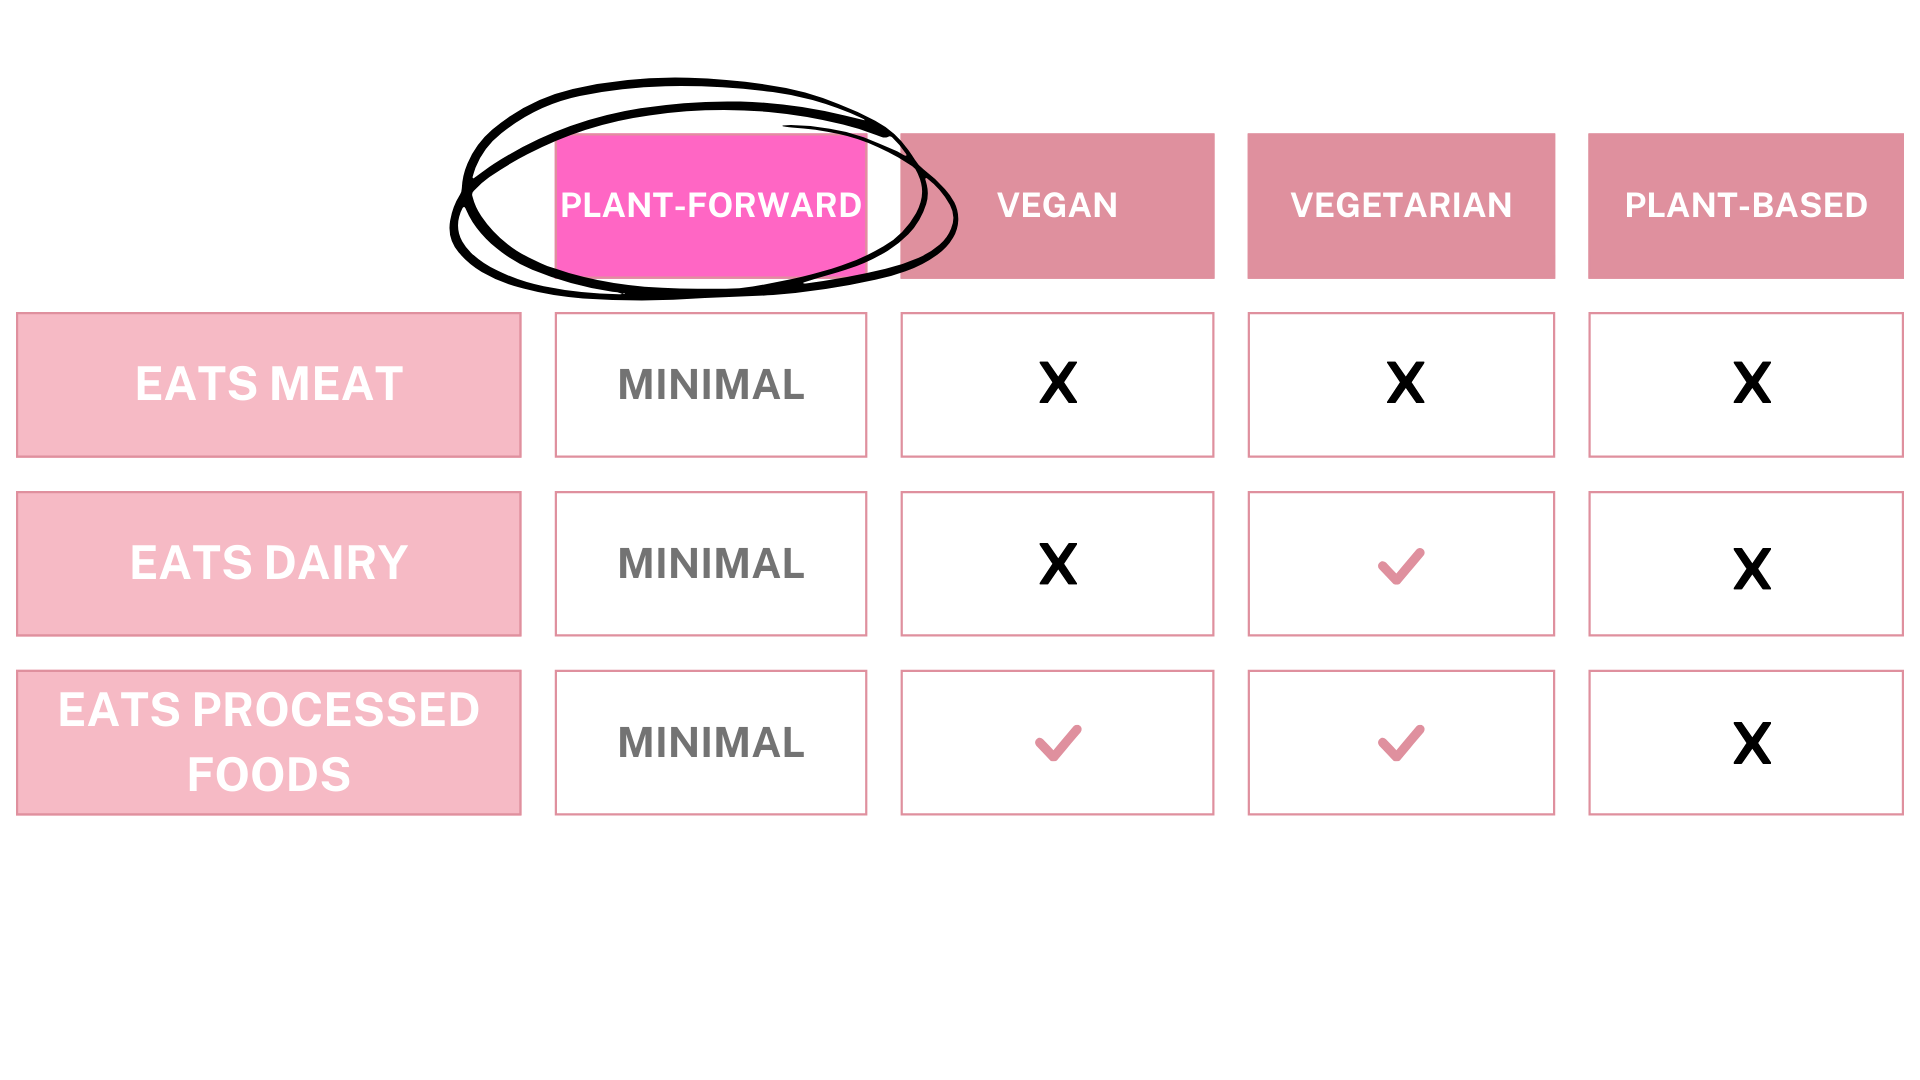Viewport: 1920px width, 1080px height.
Task: Select the circled Plant-Forward header
Action: pyautogui.click(x=711, y=205)
